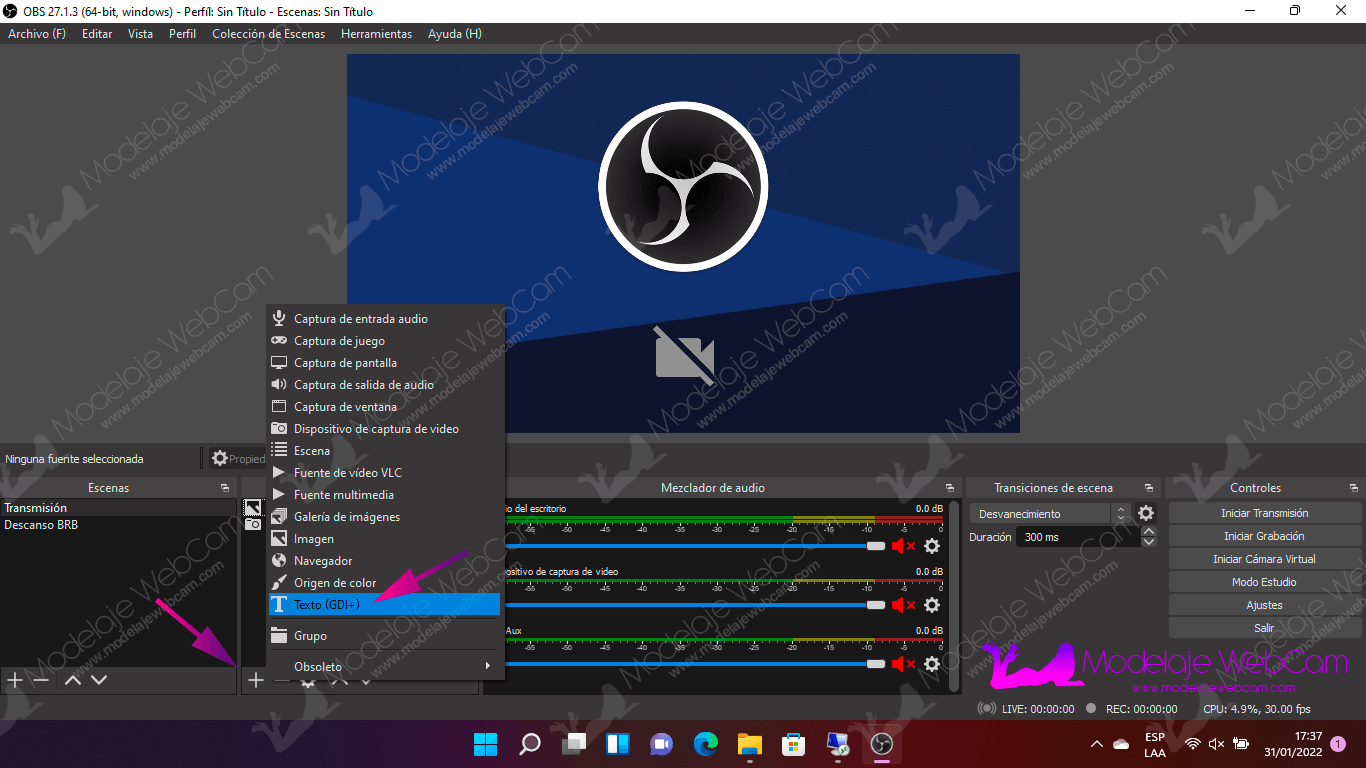
Task: Click the minus icon under the Escenas list
Action: (x=41, y=680)
